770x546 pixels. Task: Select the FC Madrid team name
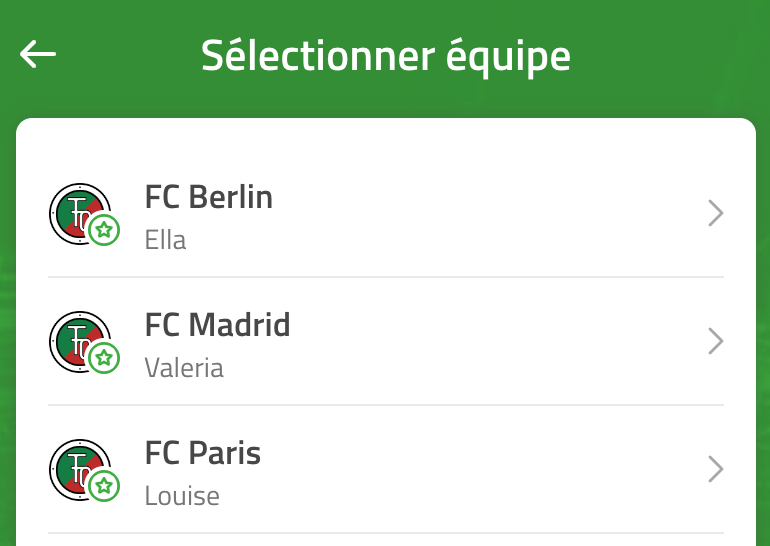[x=218, y=325]
